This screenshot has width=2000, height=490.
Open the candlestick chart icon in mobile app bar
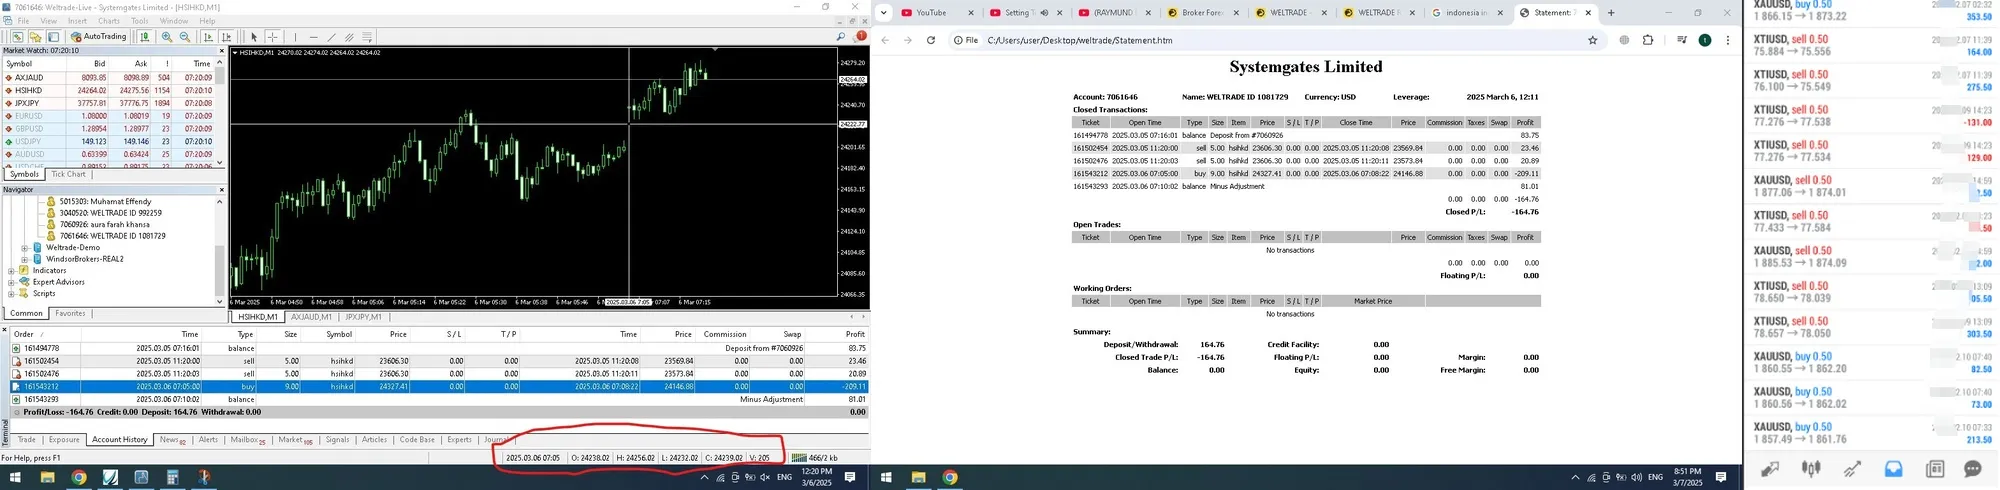click(1811, 468)
